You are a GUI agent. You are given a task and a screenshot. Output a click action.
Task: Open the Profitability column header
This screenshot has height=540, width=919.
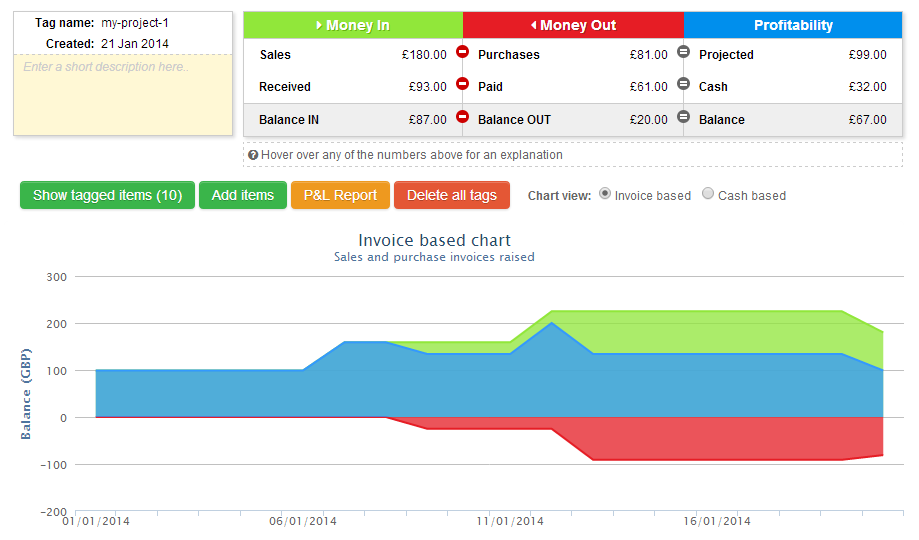pyautogui.click(x=793, y=25)
